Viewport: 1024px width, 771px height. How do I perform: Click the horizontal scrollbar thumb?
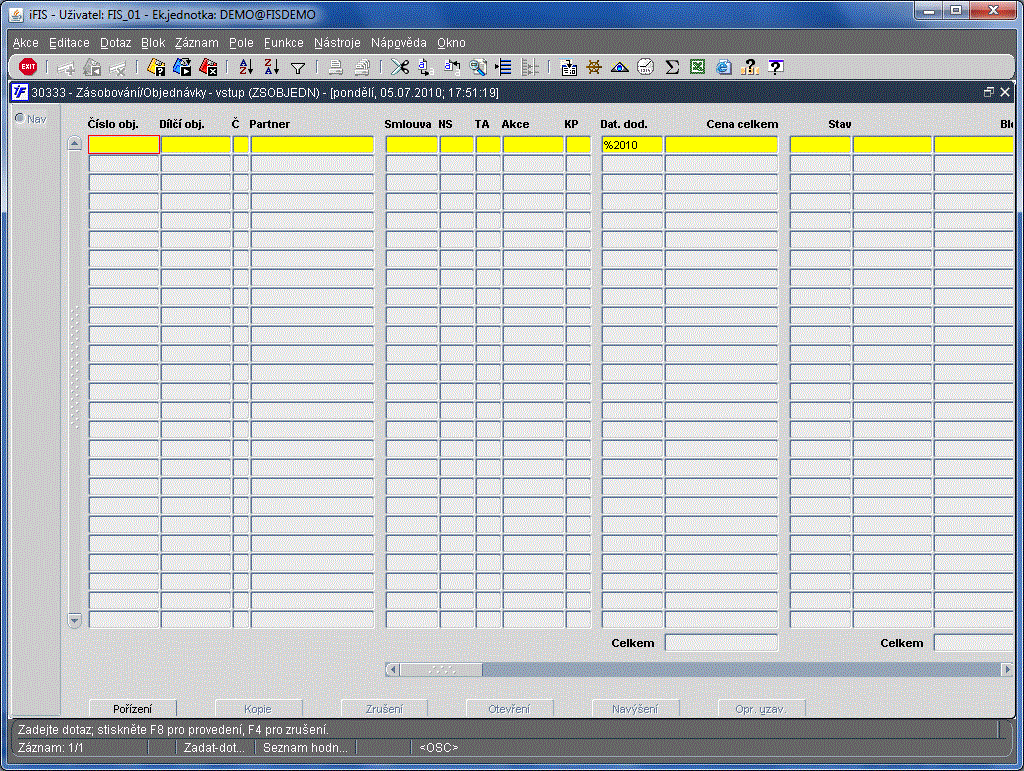pyautogui.click(x=441, y=669)
